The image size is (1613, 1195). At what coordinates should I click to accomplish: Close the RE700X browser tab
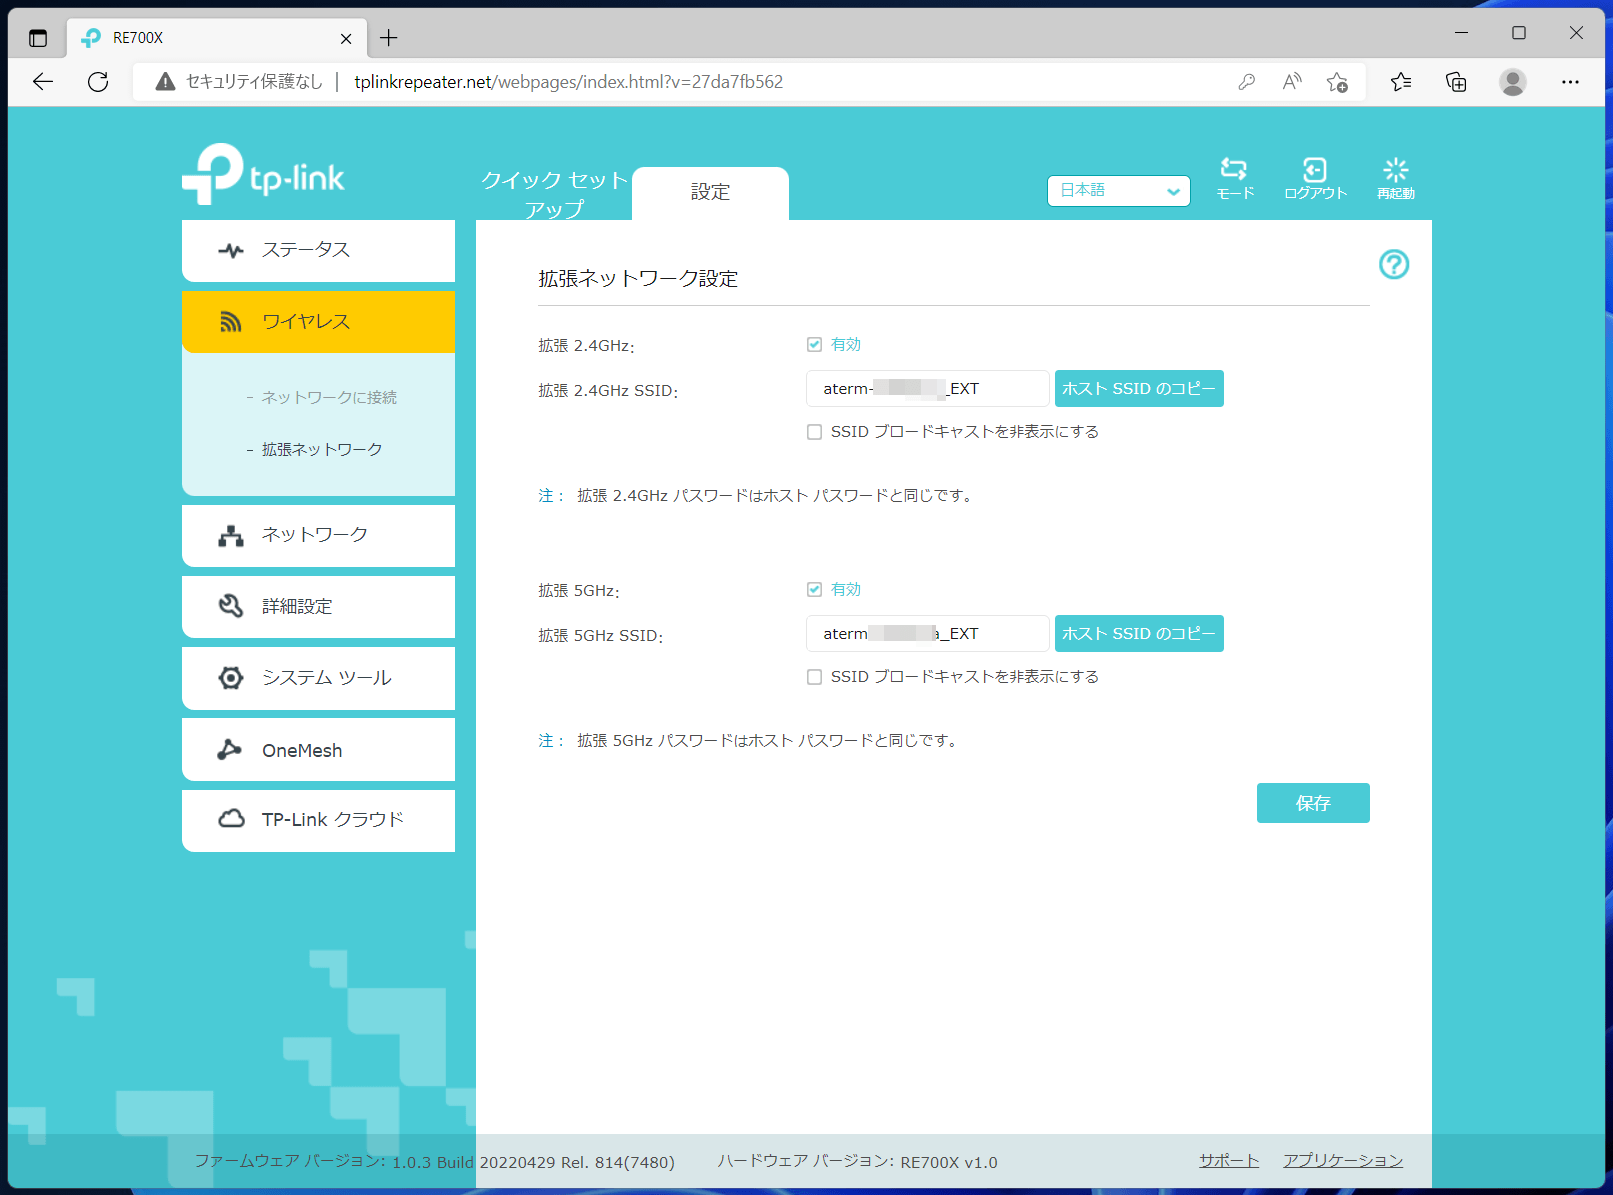(x=346, y=39)
